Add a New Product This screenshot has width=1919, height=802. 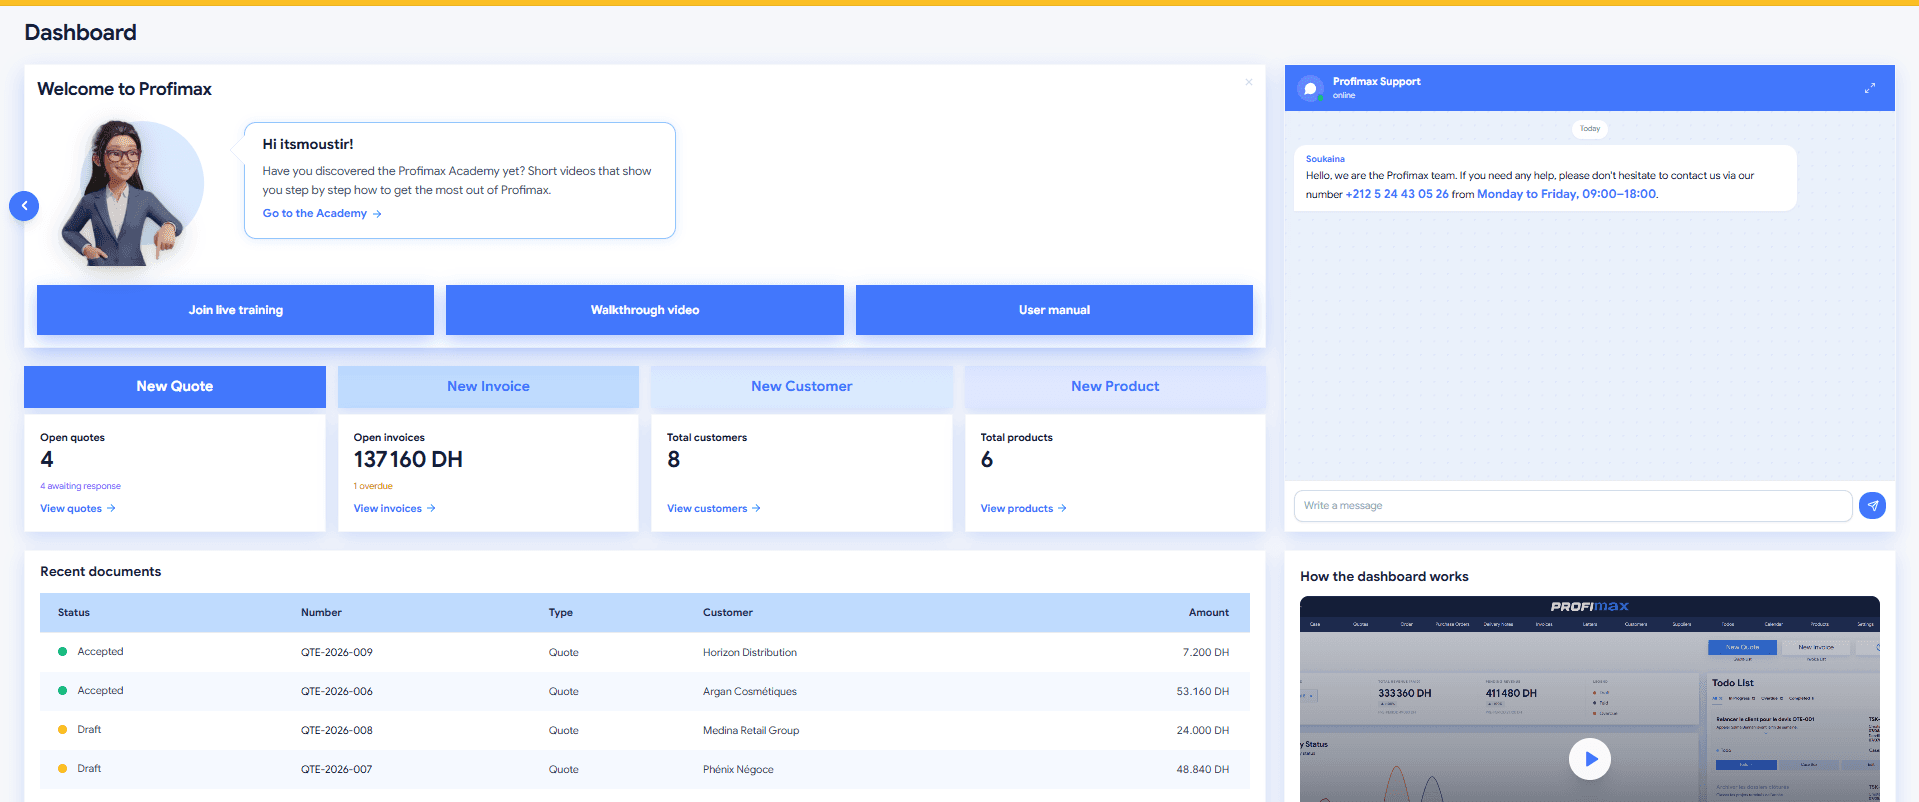click(x=1115, y=386)
